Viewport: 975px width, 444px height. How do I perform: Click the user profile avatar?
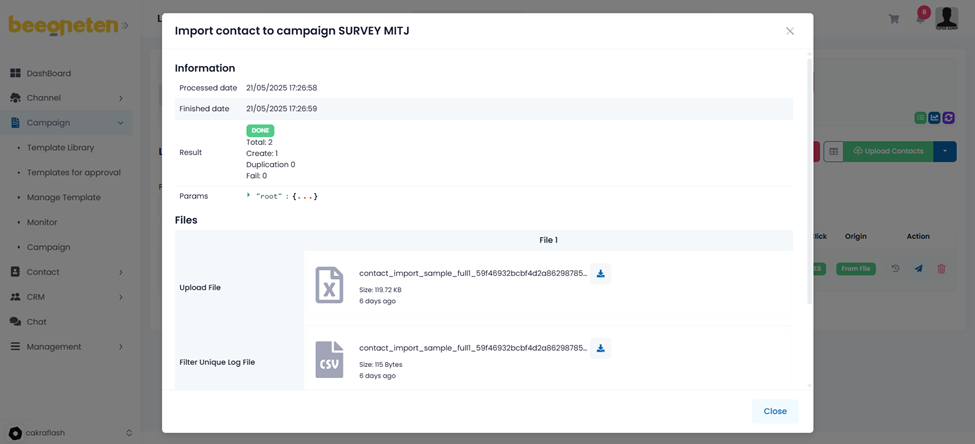point(946,17)
